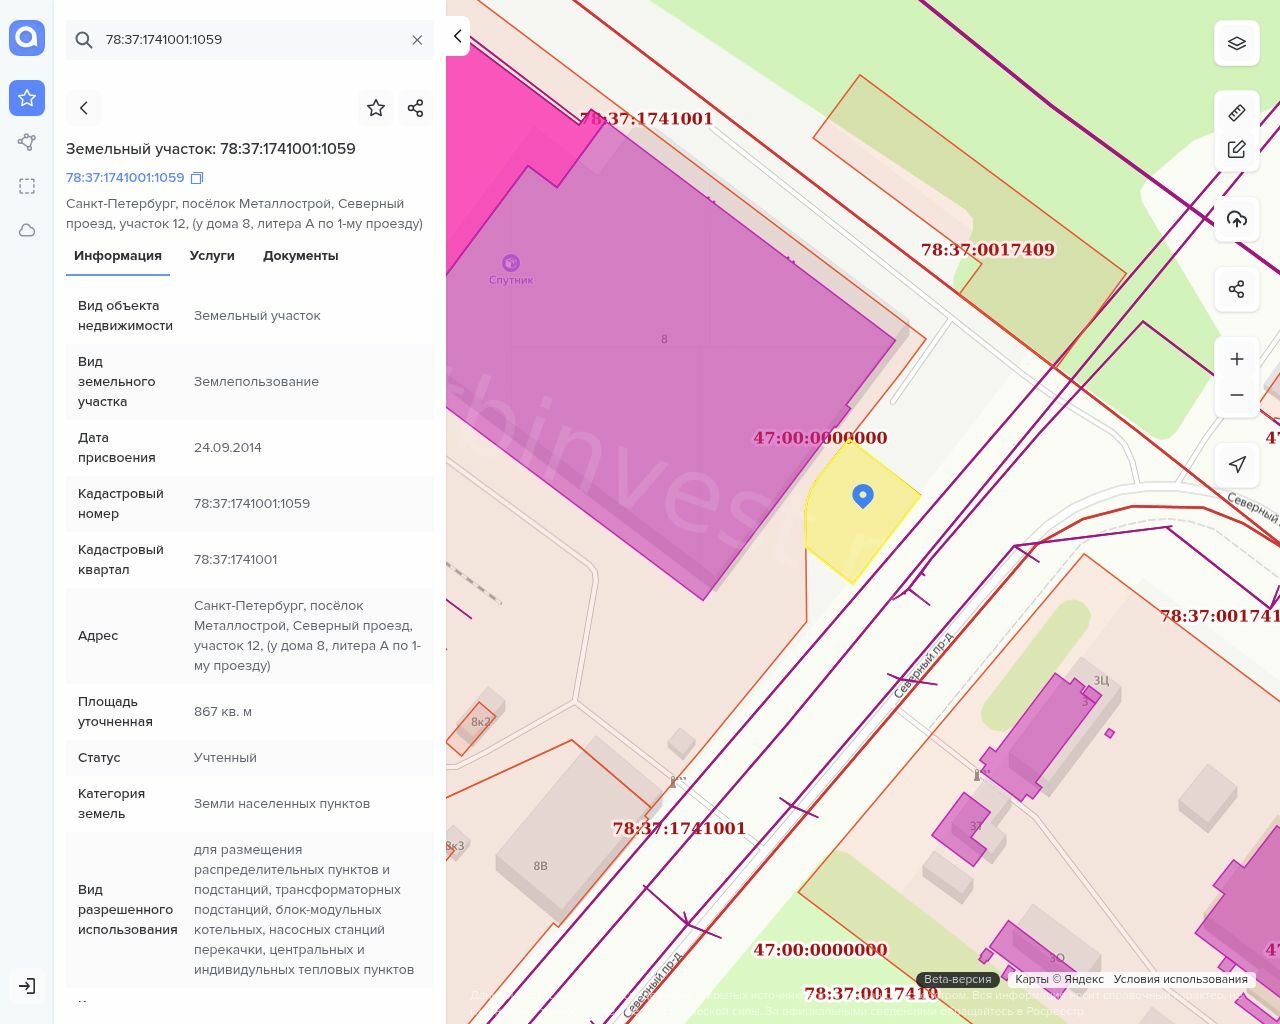Click the logout icon at the sidebar bottom

tap(27, 986)
